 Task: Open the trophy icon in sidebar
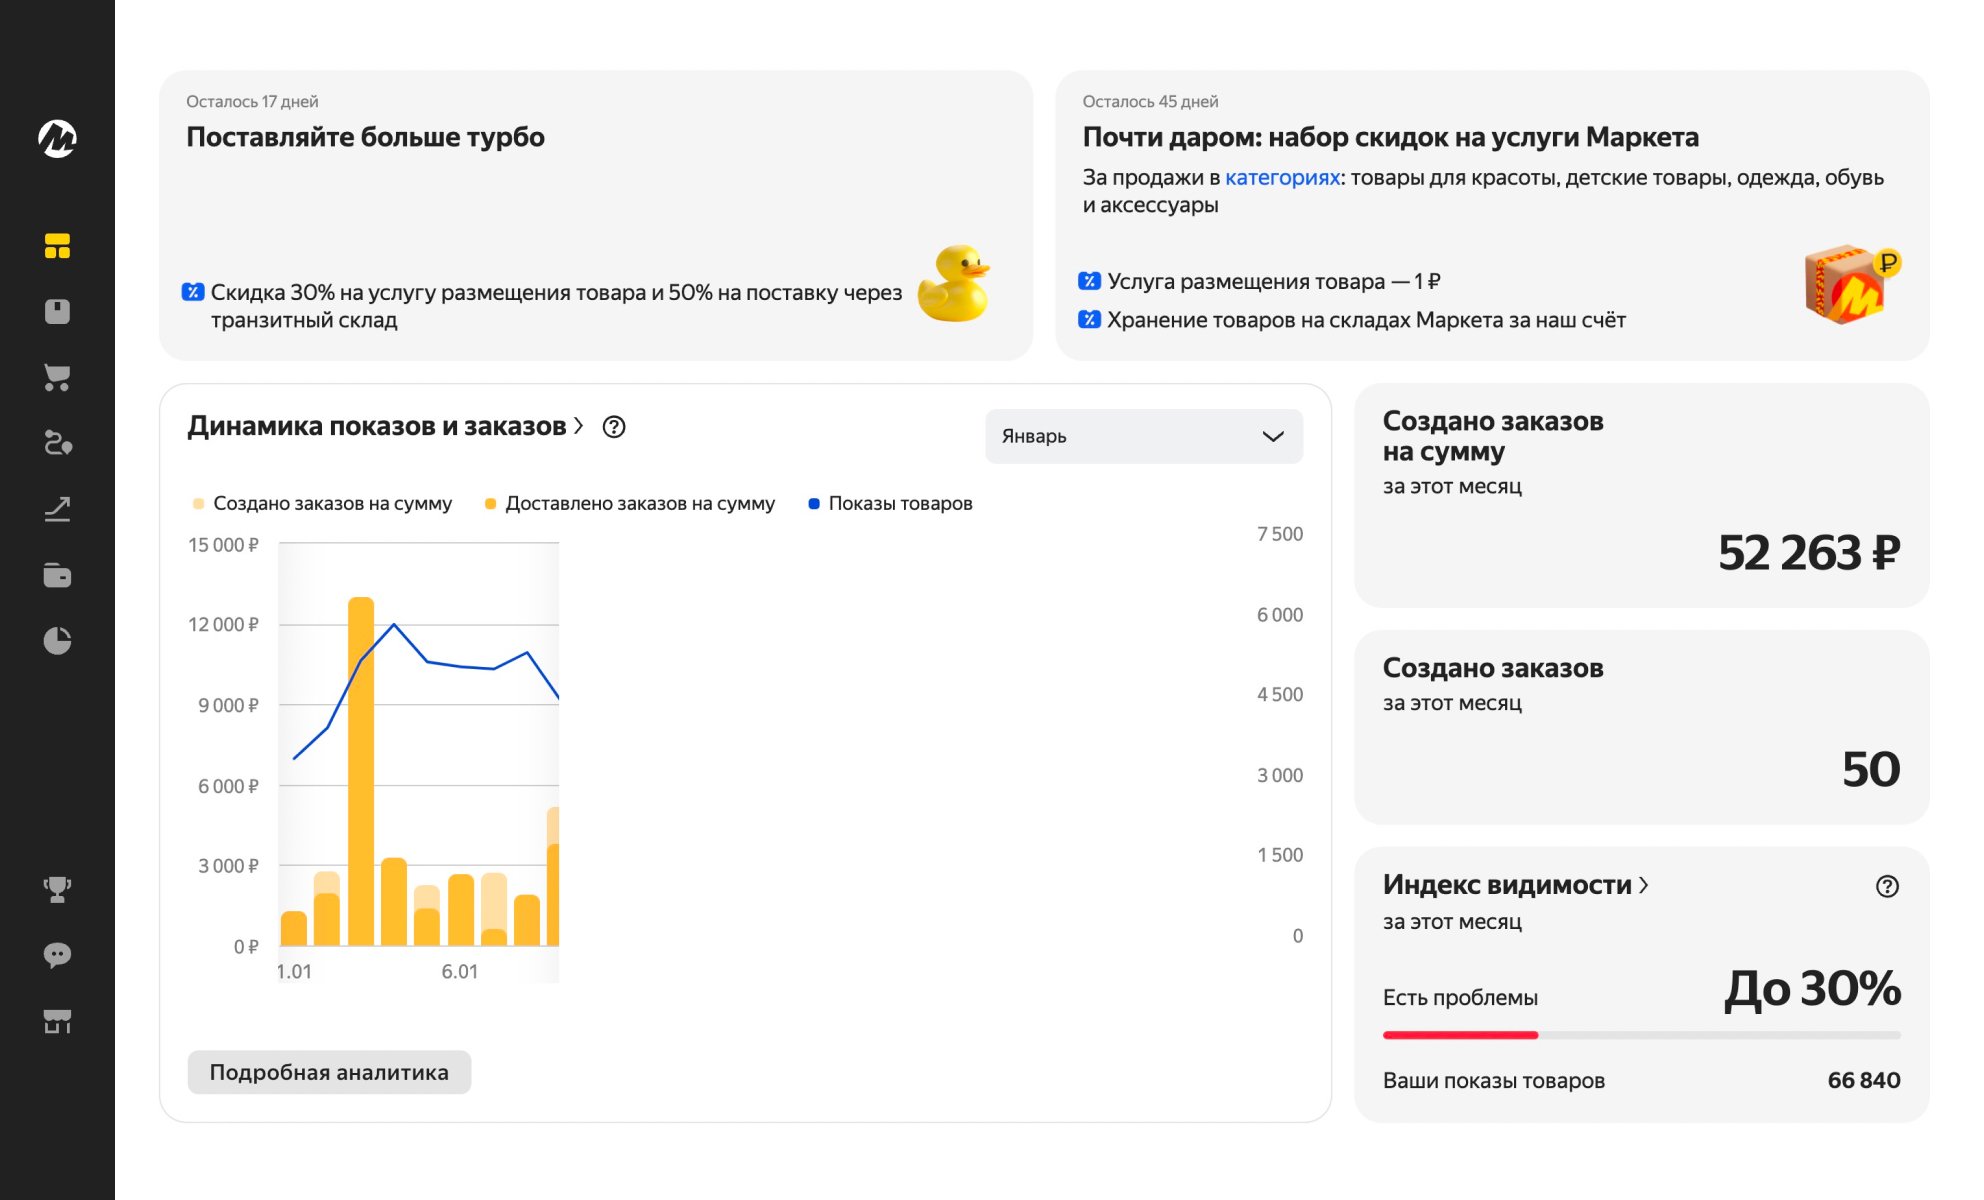coord(57,889)
